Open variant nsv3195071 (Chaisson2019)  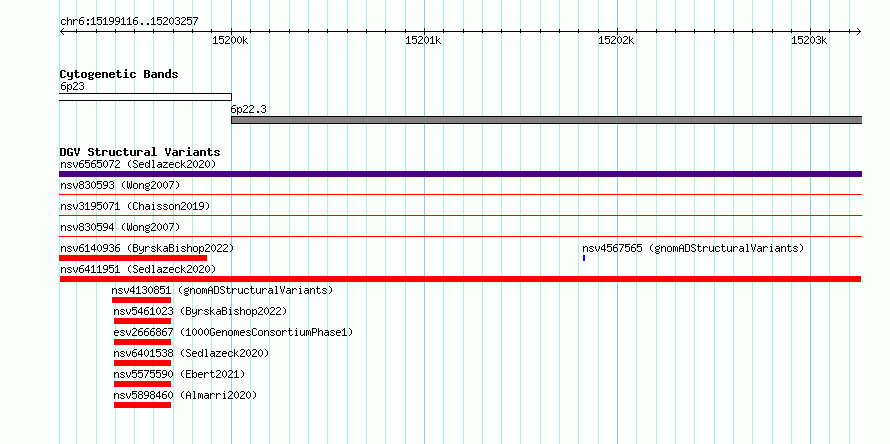[x=135, y=206]
